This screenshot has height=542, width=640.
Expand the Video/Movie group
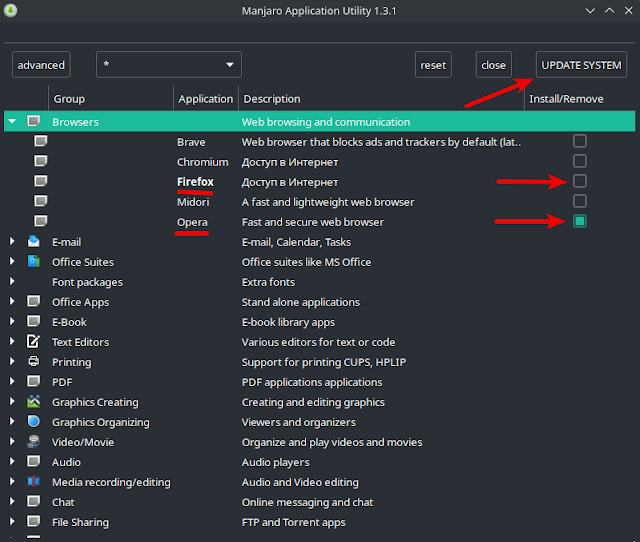tap(12, 441)
